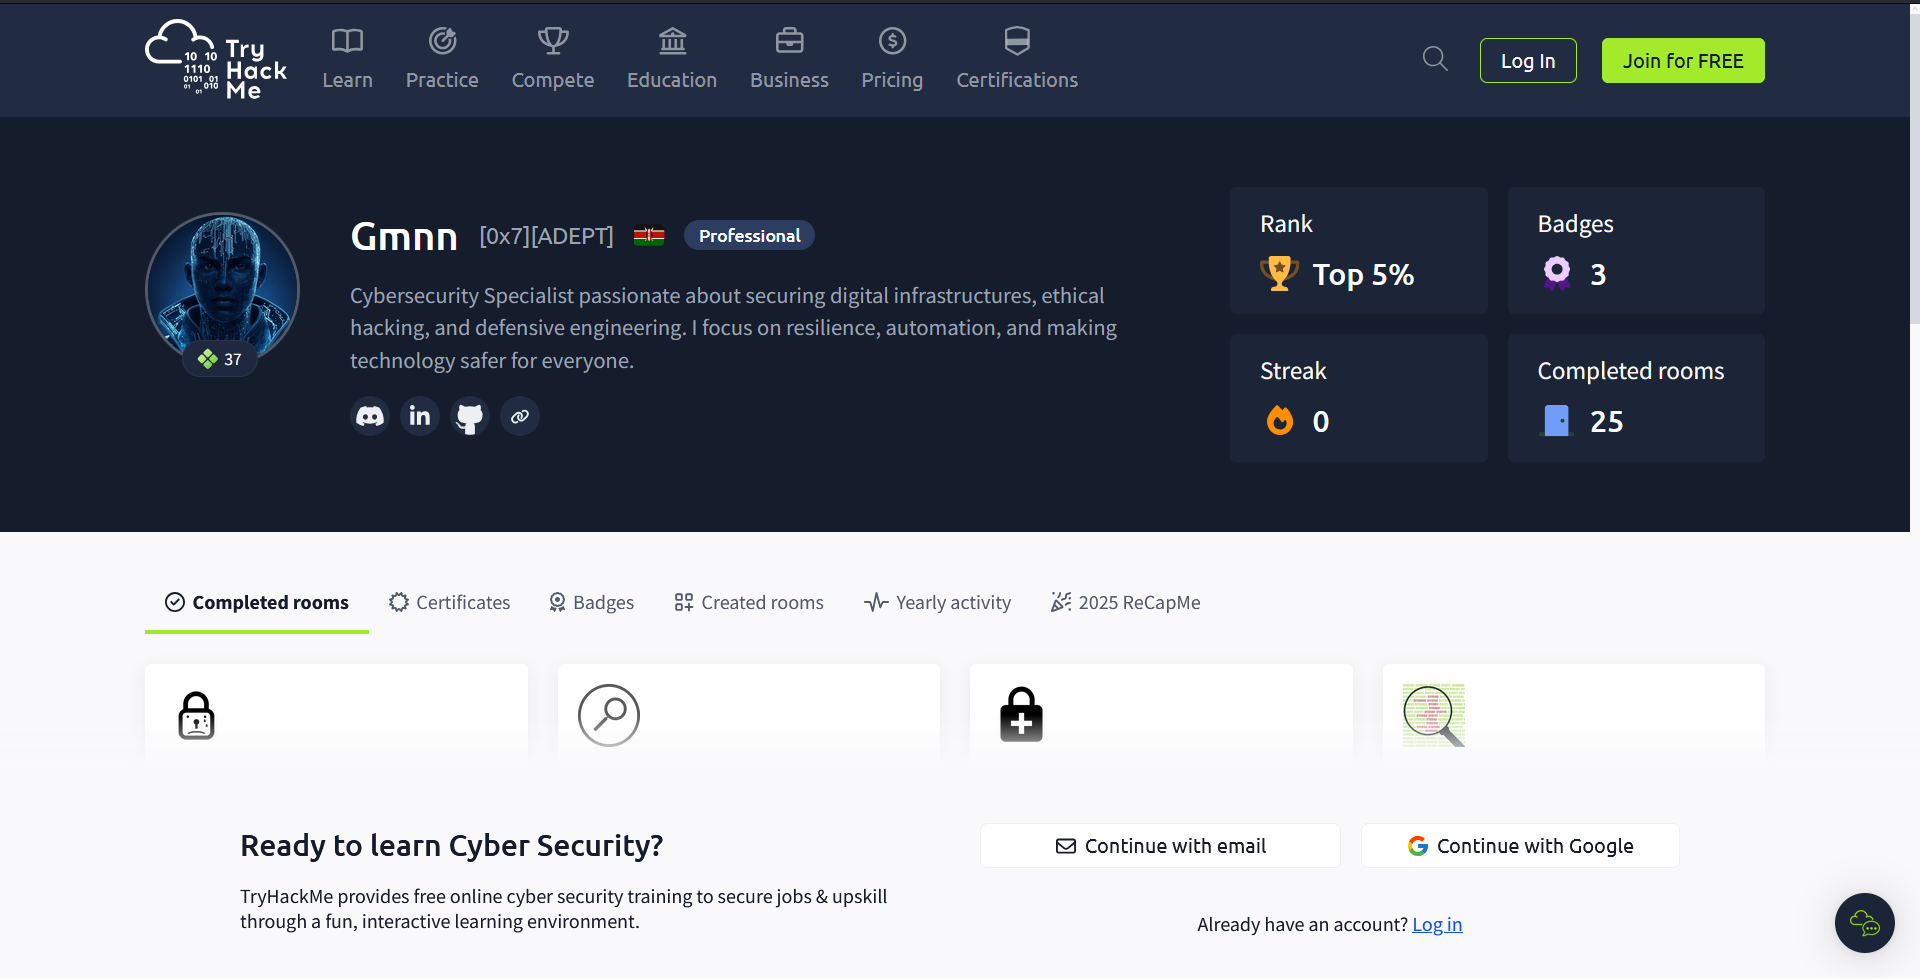Click the Gmnn username heading
This screenshot has width=1920, height=979.
pos(404,237)
